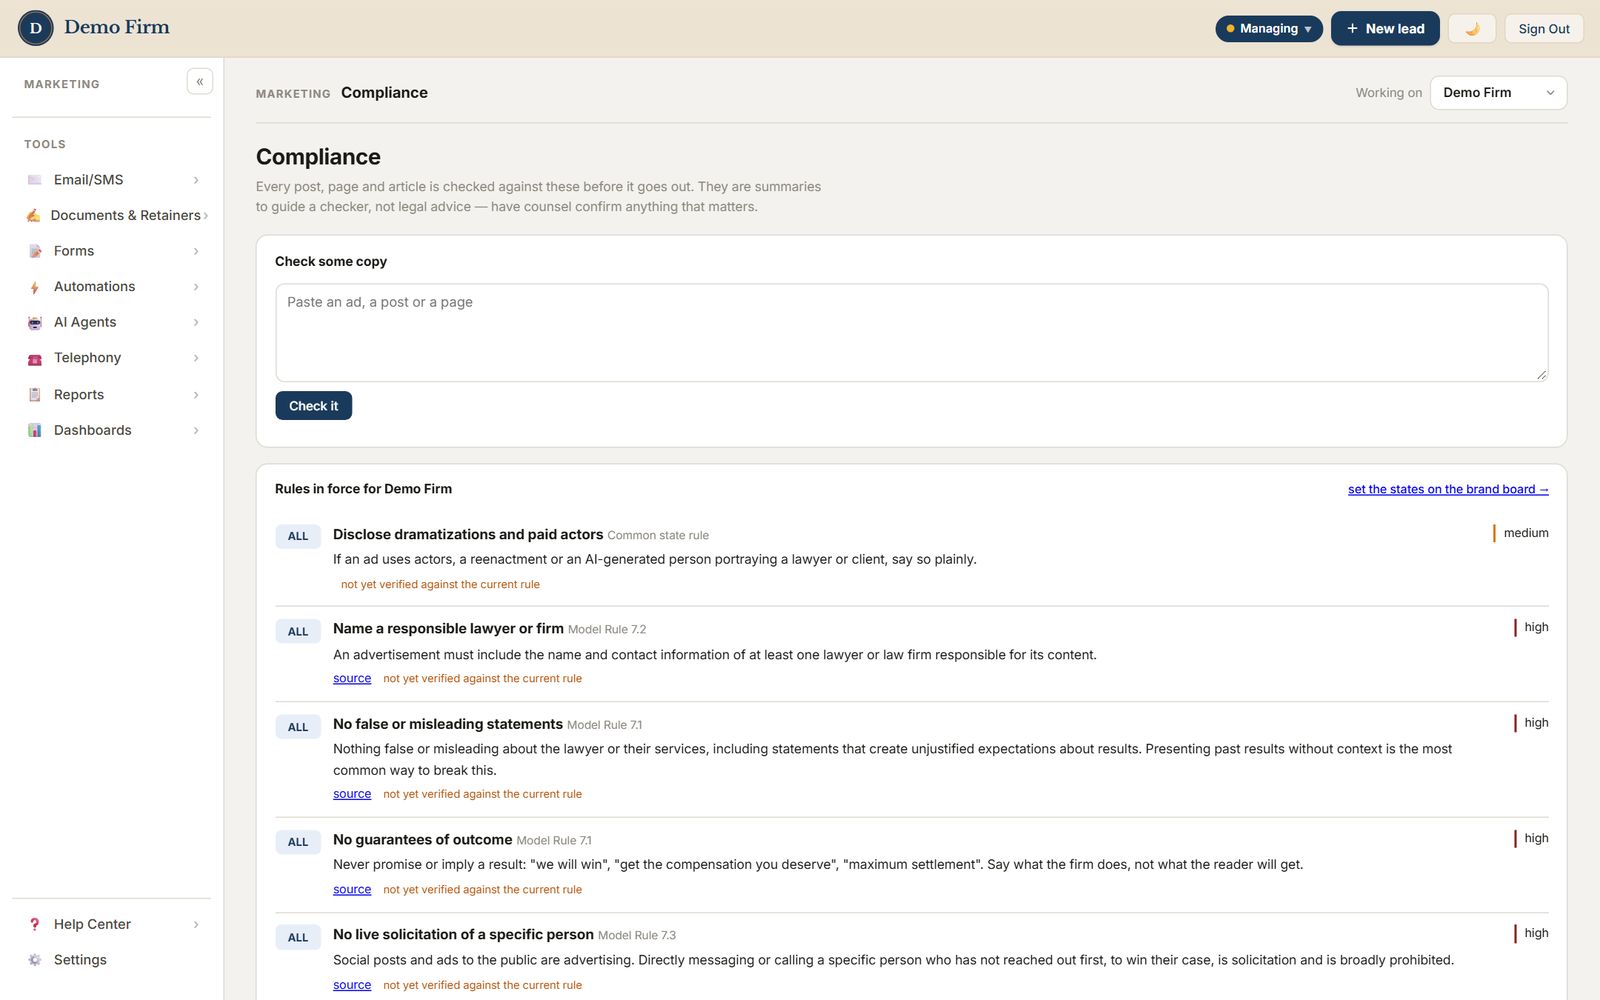Click the Documents & Retainers signing icon

click(34, 215)
